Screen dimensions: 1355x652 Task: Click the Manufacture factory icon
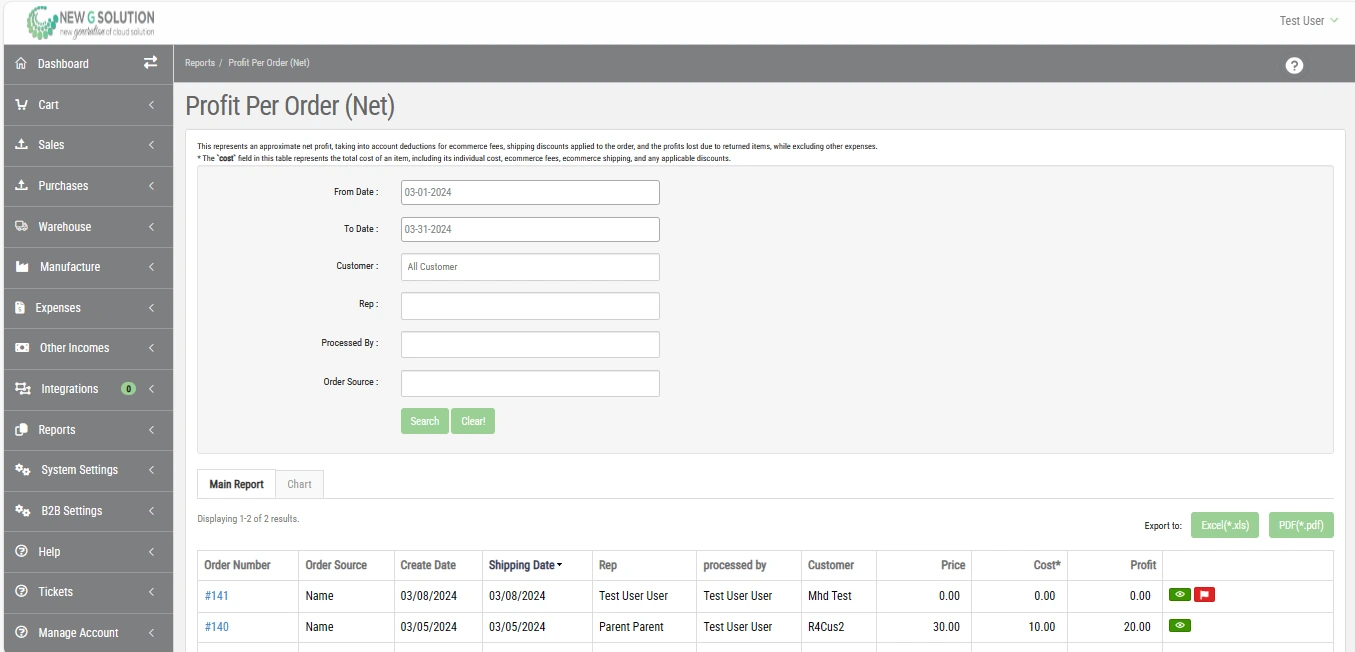22,267
